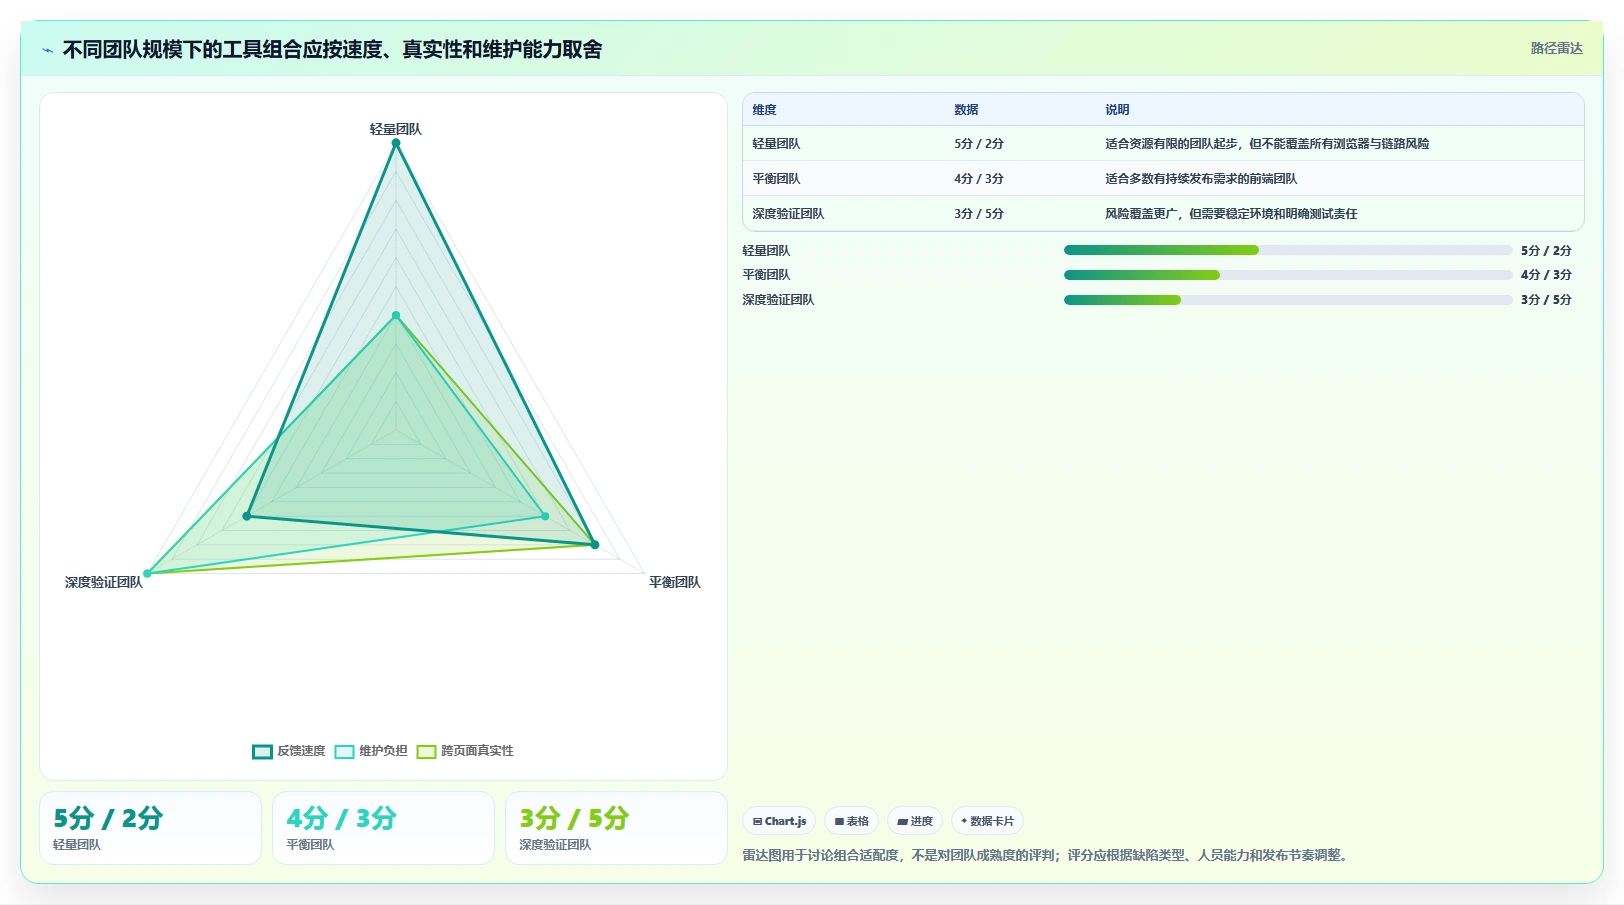The height and width of the screenshot is (905, 1624).
Task: Click the 跨页面真实性 legend label
Action: (x=477, y=751)
